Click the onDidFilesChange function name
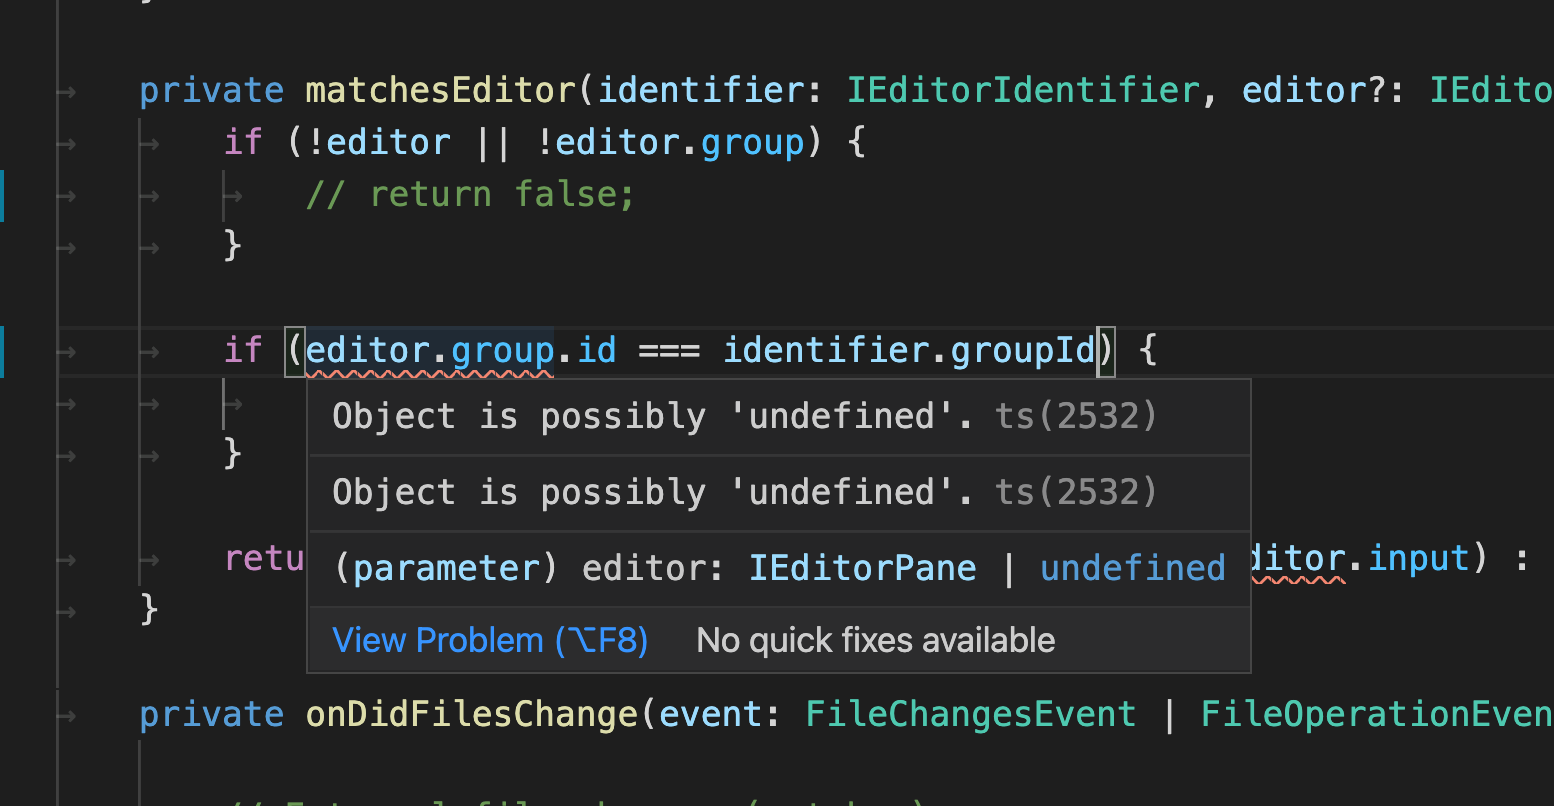The image size is (1554, 806). [x=470, y=713]
